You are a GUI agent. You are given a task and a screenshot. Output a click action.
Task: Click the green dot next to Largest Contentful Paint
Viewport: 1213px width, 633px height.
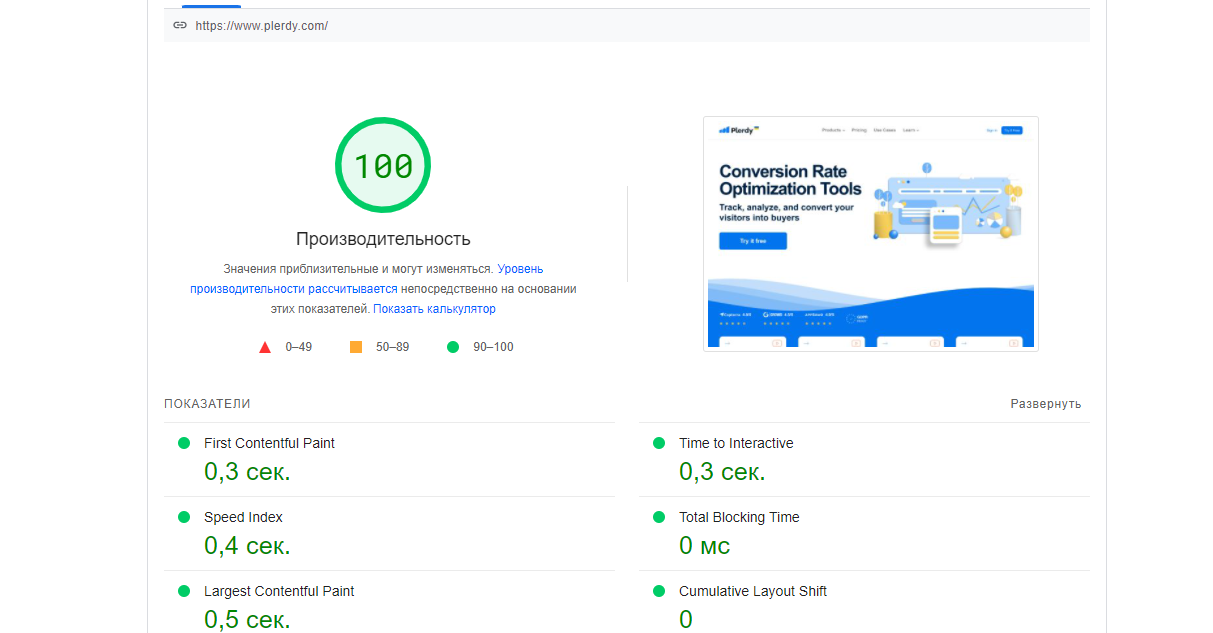click(x=186, y=591)
